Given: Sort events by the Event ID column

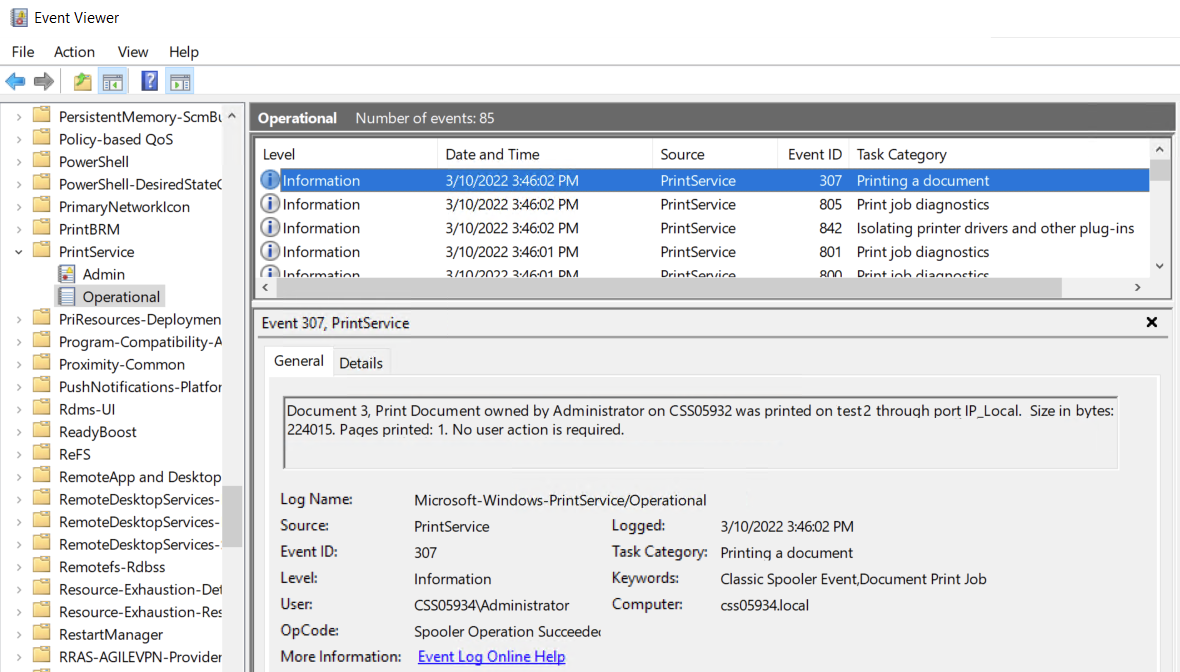Looking at the screenshot, I should coord(814,154).
